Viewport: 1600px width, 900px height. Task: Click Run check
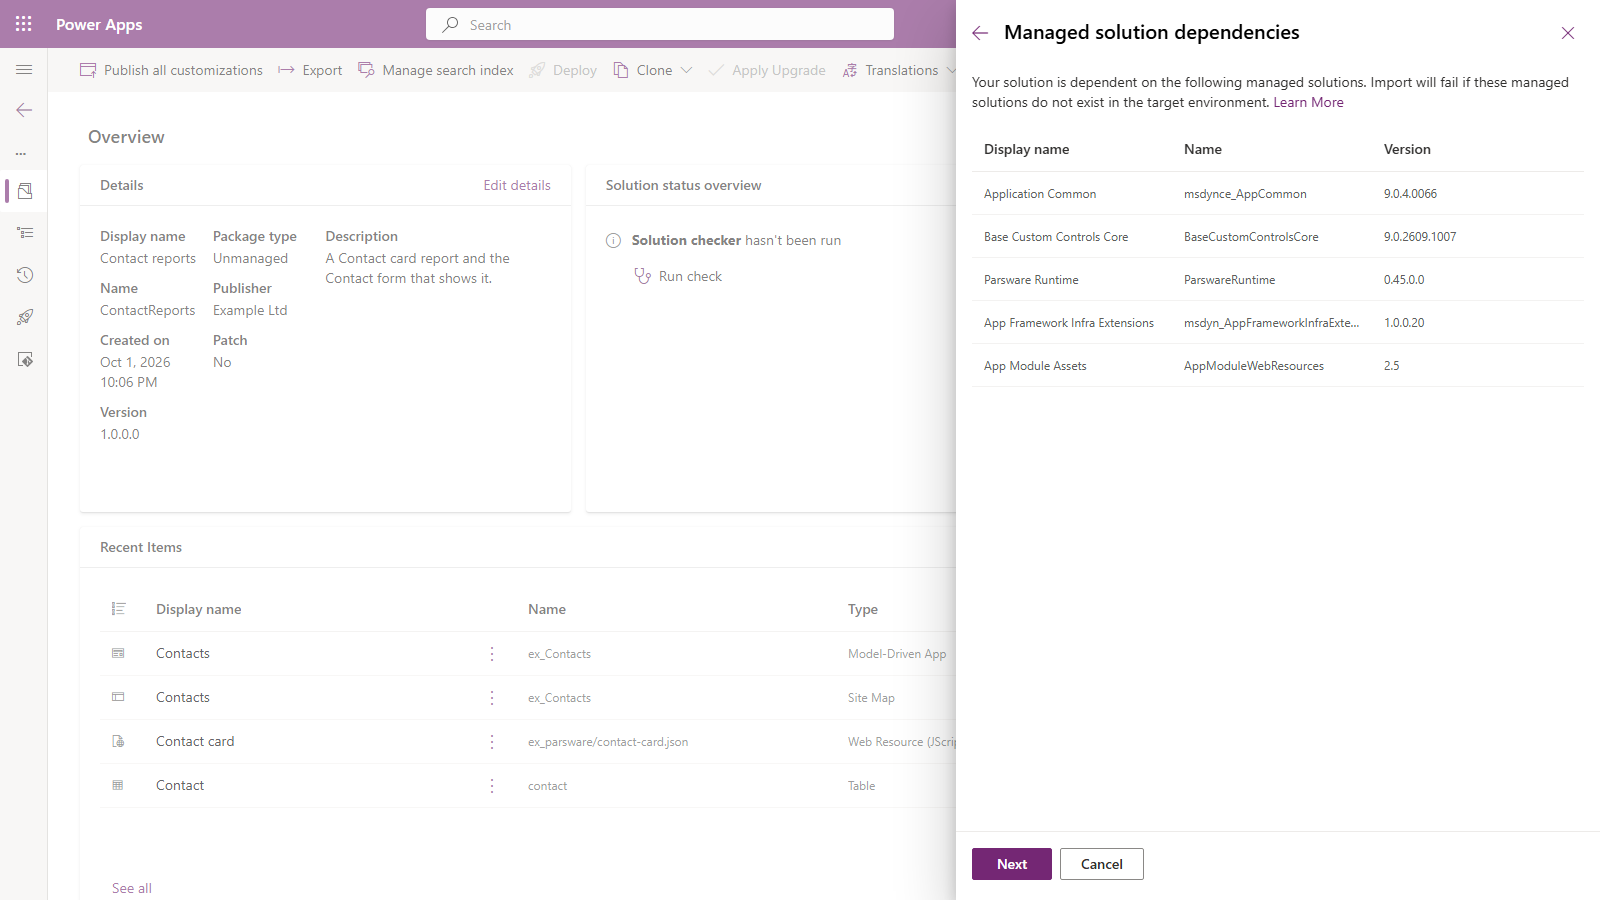pos(678,276)
